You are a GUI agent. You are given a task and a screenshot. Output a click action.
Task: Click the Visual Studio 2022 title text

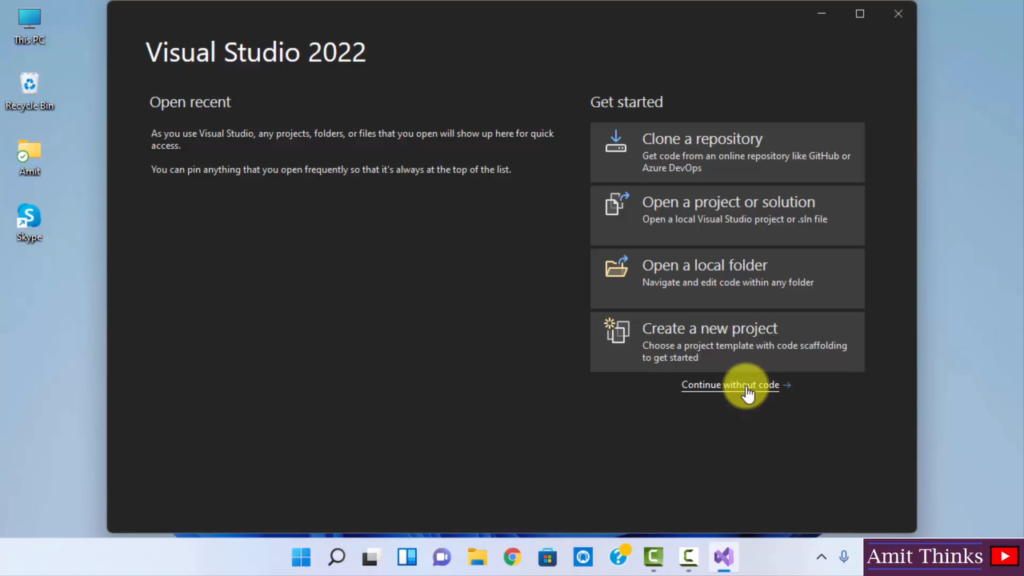pyautogui.click(x=255, y=52)
